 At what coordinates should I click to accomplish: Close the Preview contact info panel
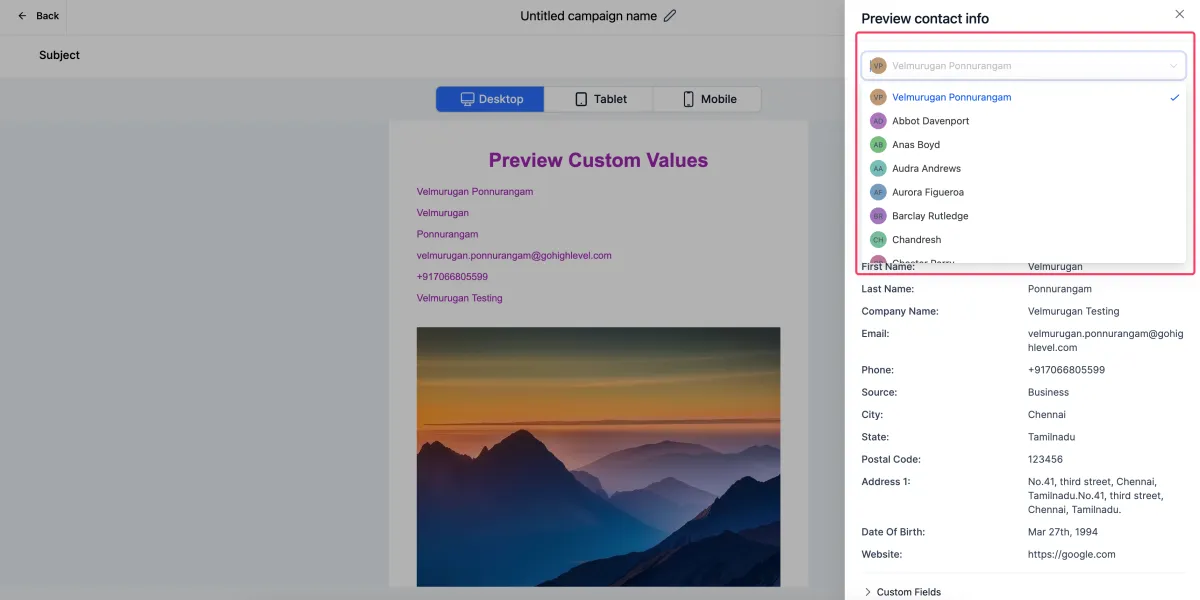tap(1178, 14)
